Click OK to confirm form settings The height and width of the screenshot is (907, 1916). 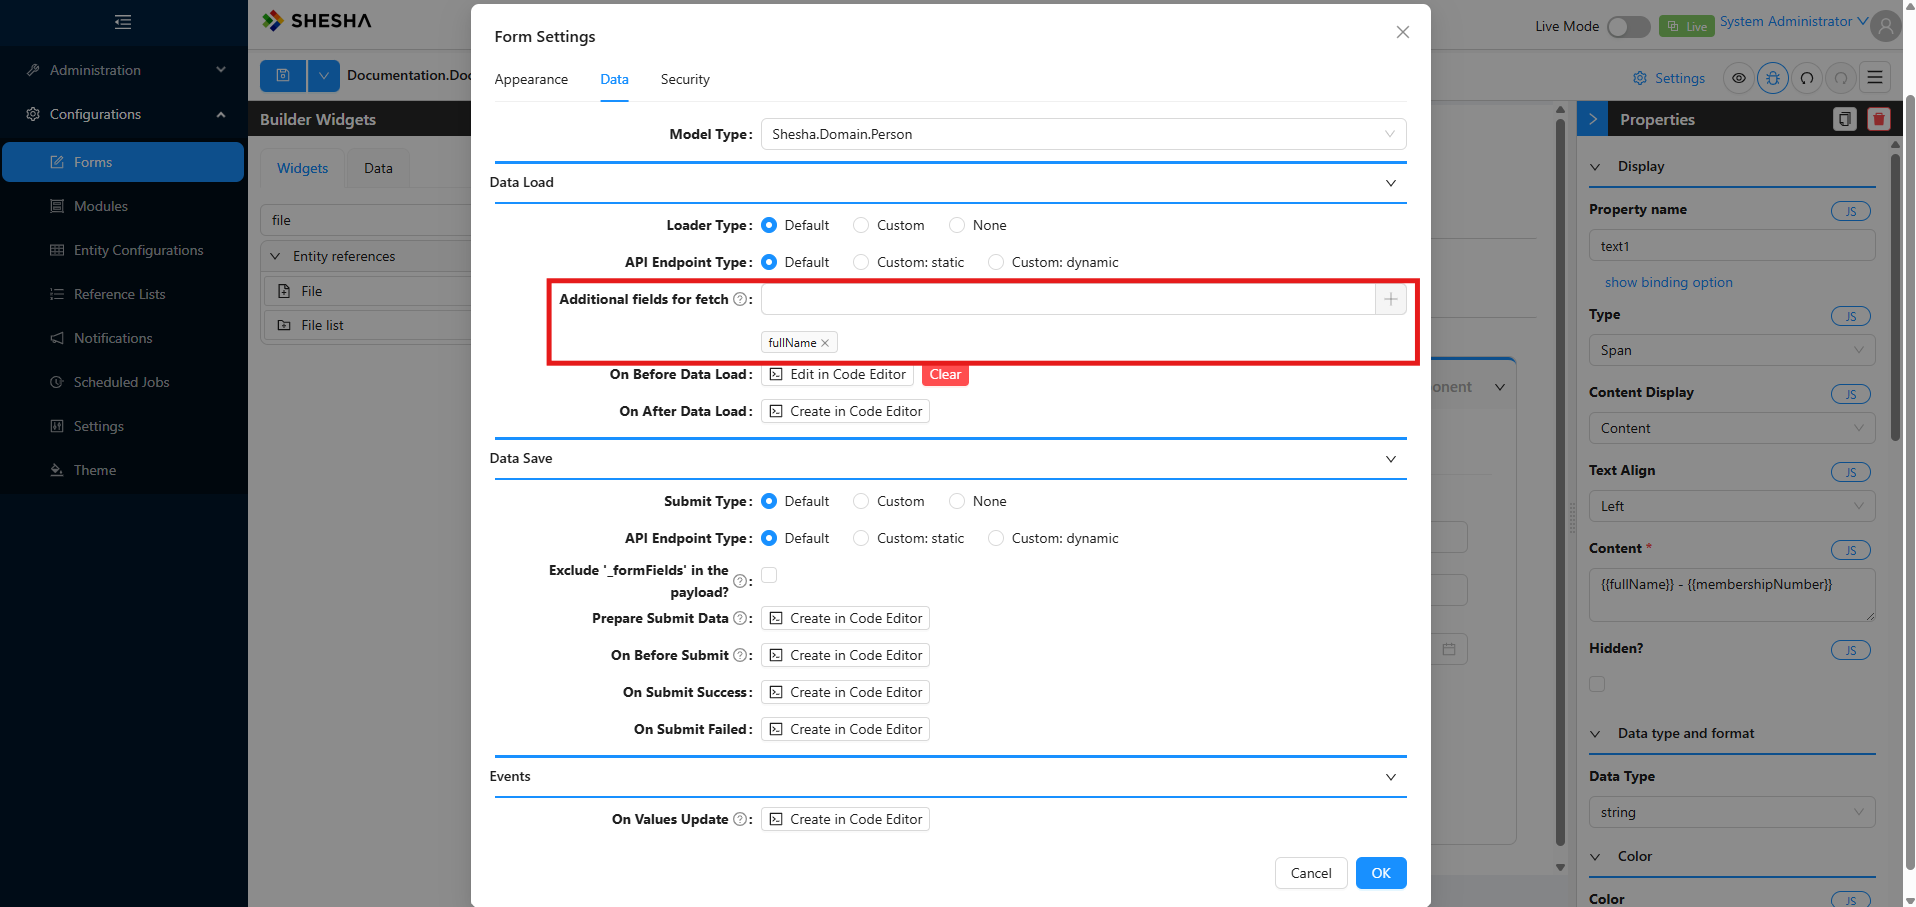click(x=1381, y=873)
